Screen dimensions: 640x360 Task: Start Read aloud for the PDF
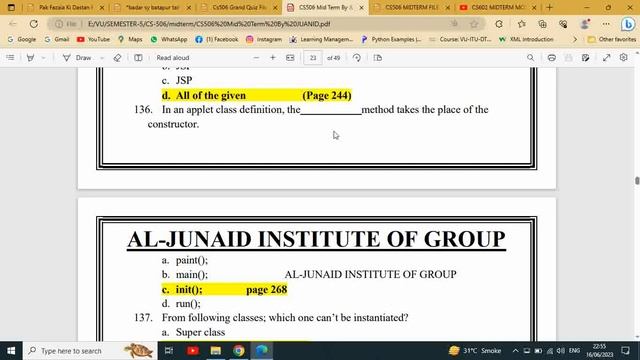click(x=173, y=58)
